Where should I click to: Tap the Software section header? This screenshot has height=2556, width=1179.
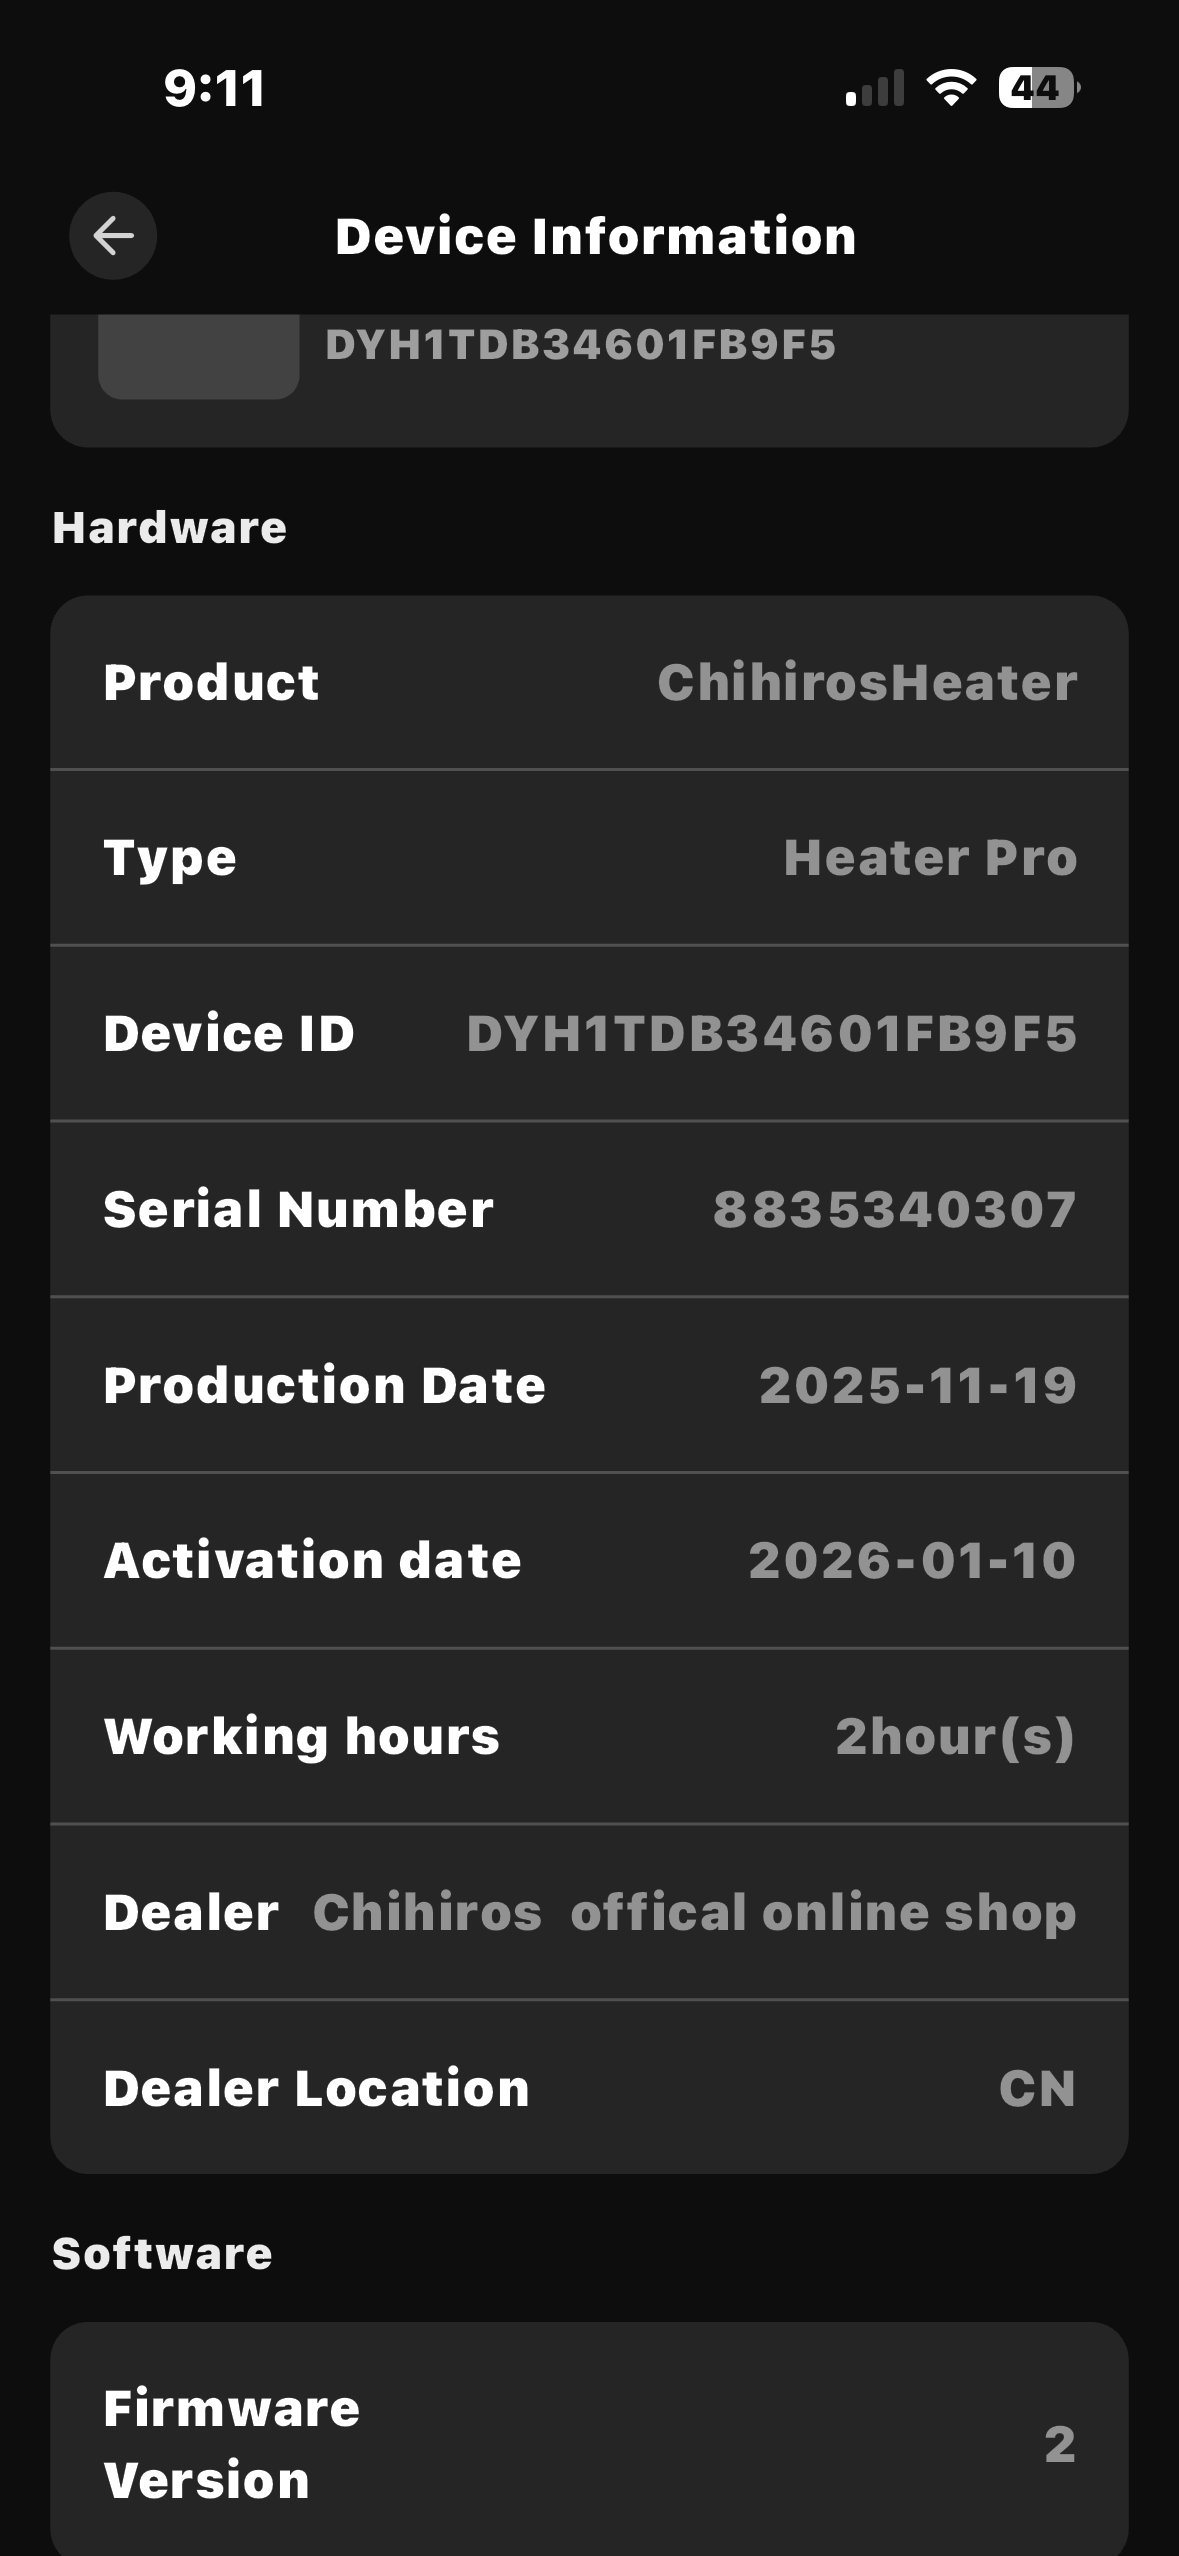coord(162,2254)
